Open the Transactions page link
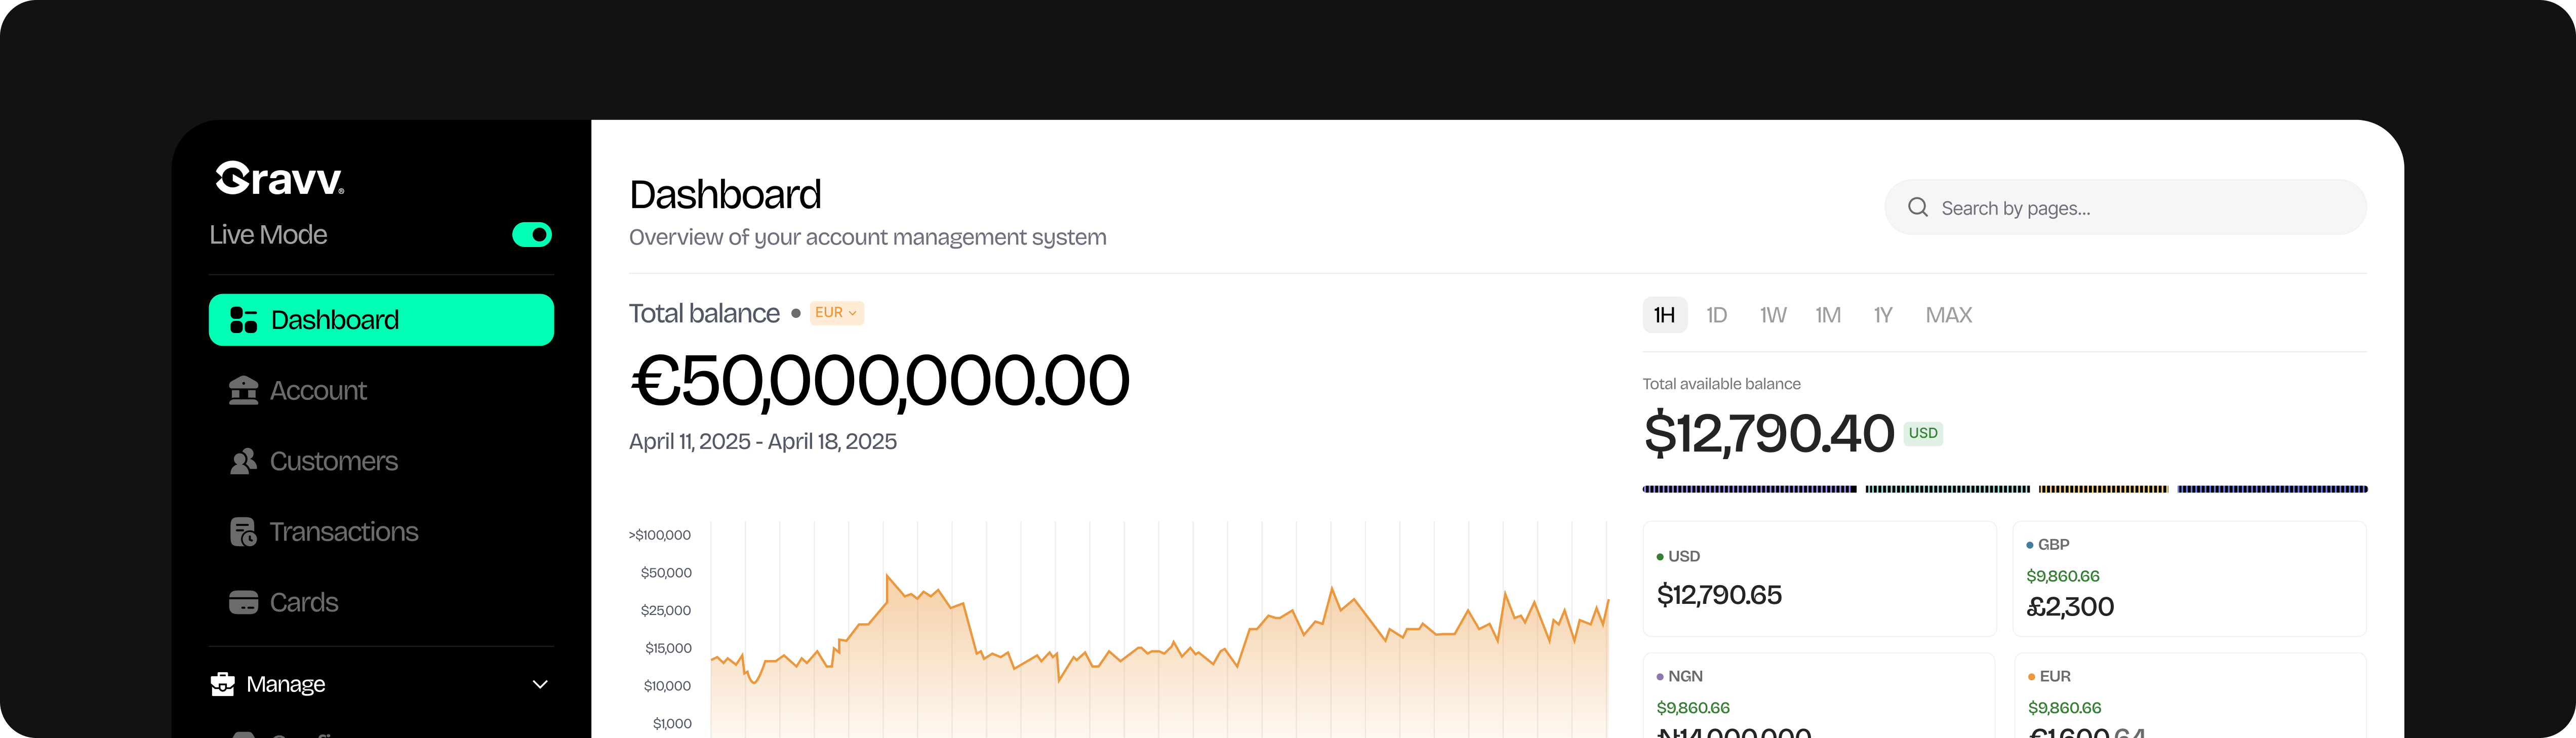 tap(343, 532)
